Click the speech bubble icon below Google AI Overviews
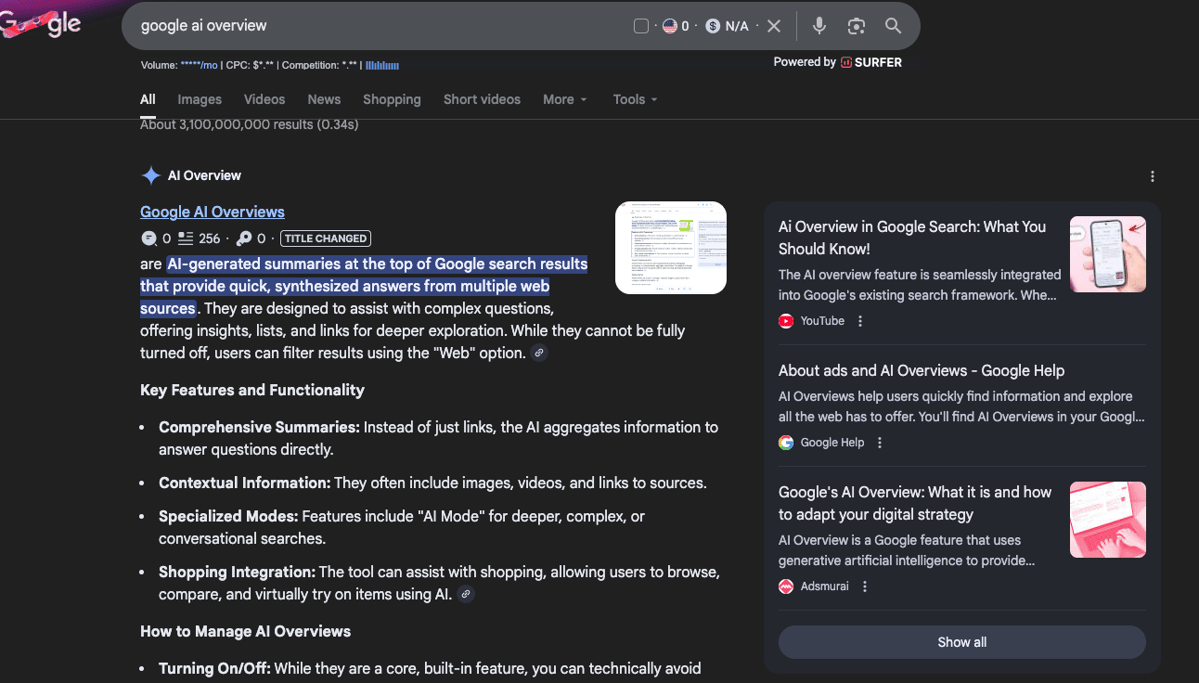The width and height of the screenshot is (1199, 683). pyautogui.click(x=149, y=239)
